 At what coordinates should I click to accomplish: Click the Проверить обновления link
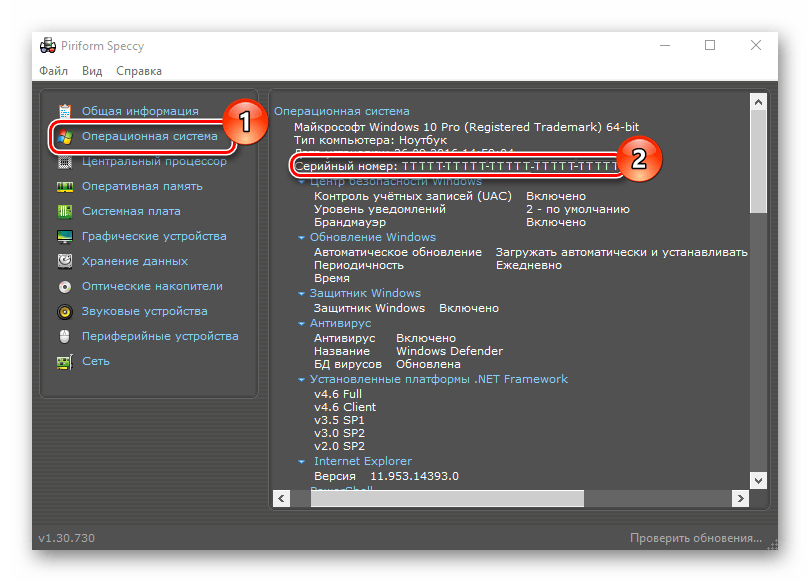coord(697,537)
